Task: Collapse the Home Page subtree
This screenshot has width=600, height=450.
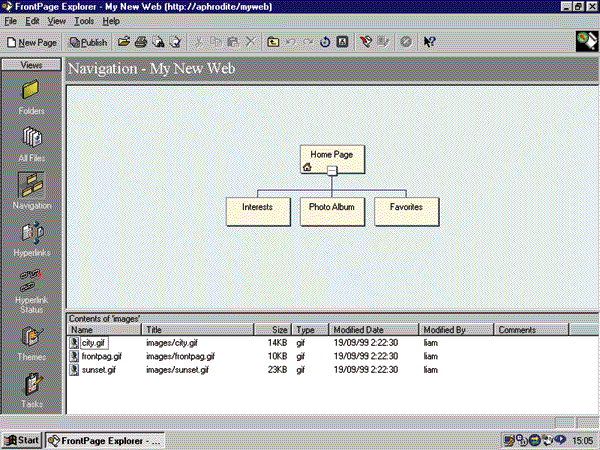Action: tap(331, 170)
